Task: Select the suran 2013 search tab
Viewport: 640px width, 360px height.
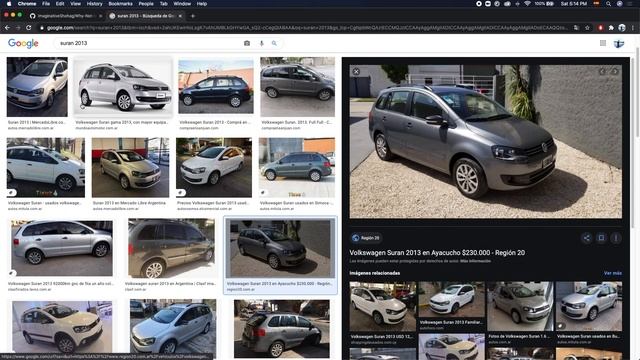Action: (x=143, y=16)
